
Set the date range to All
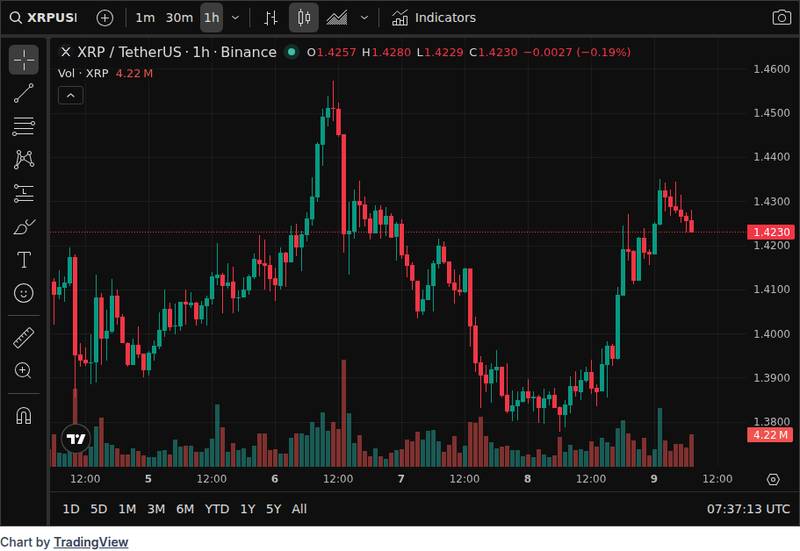(299, 509)
